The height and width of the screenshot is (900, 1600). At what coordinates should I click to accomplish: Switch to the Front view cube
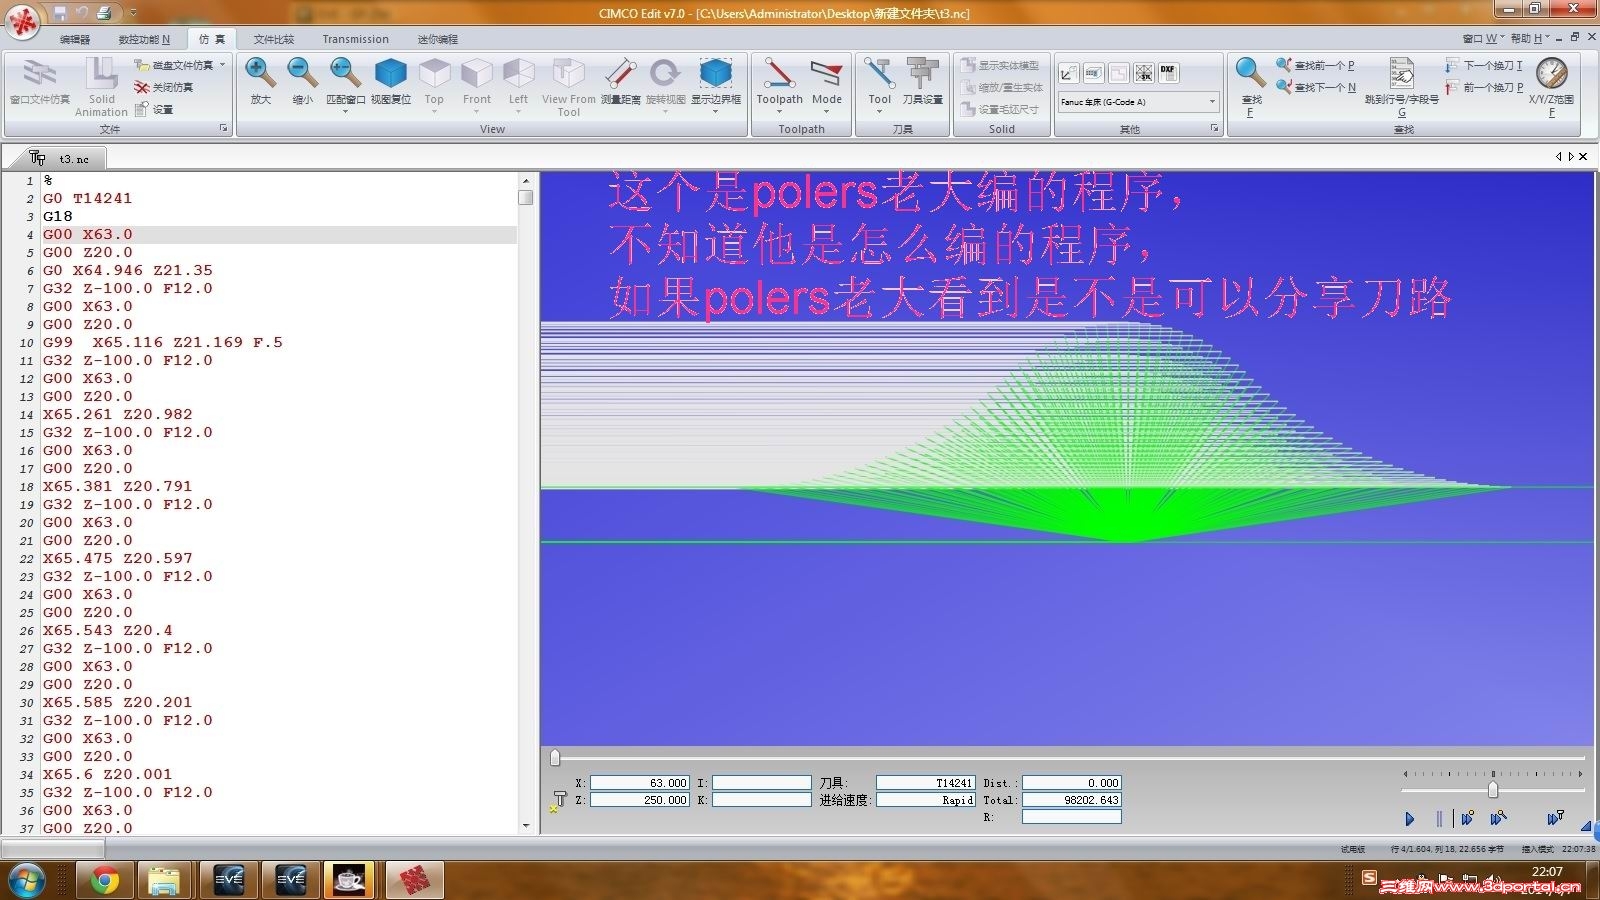[477, 74]
